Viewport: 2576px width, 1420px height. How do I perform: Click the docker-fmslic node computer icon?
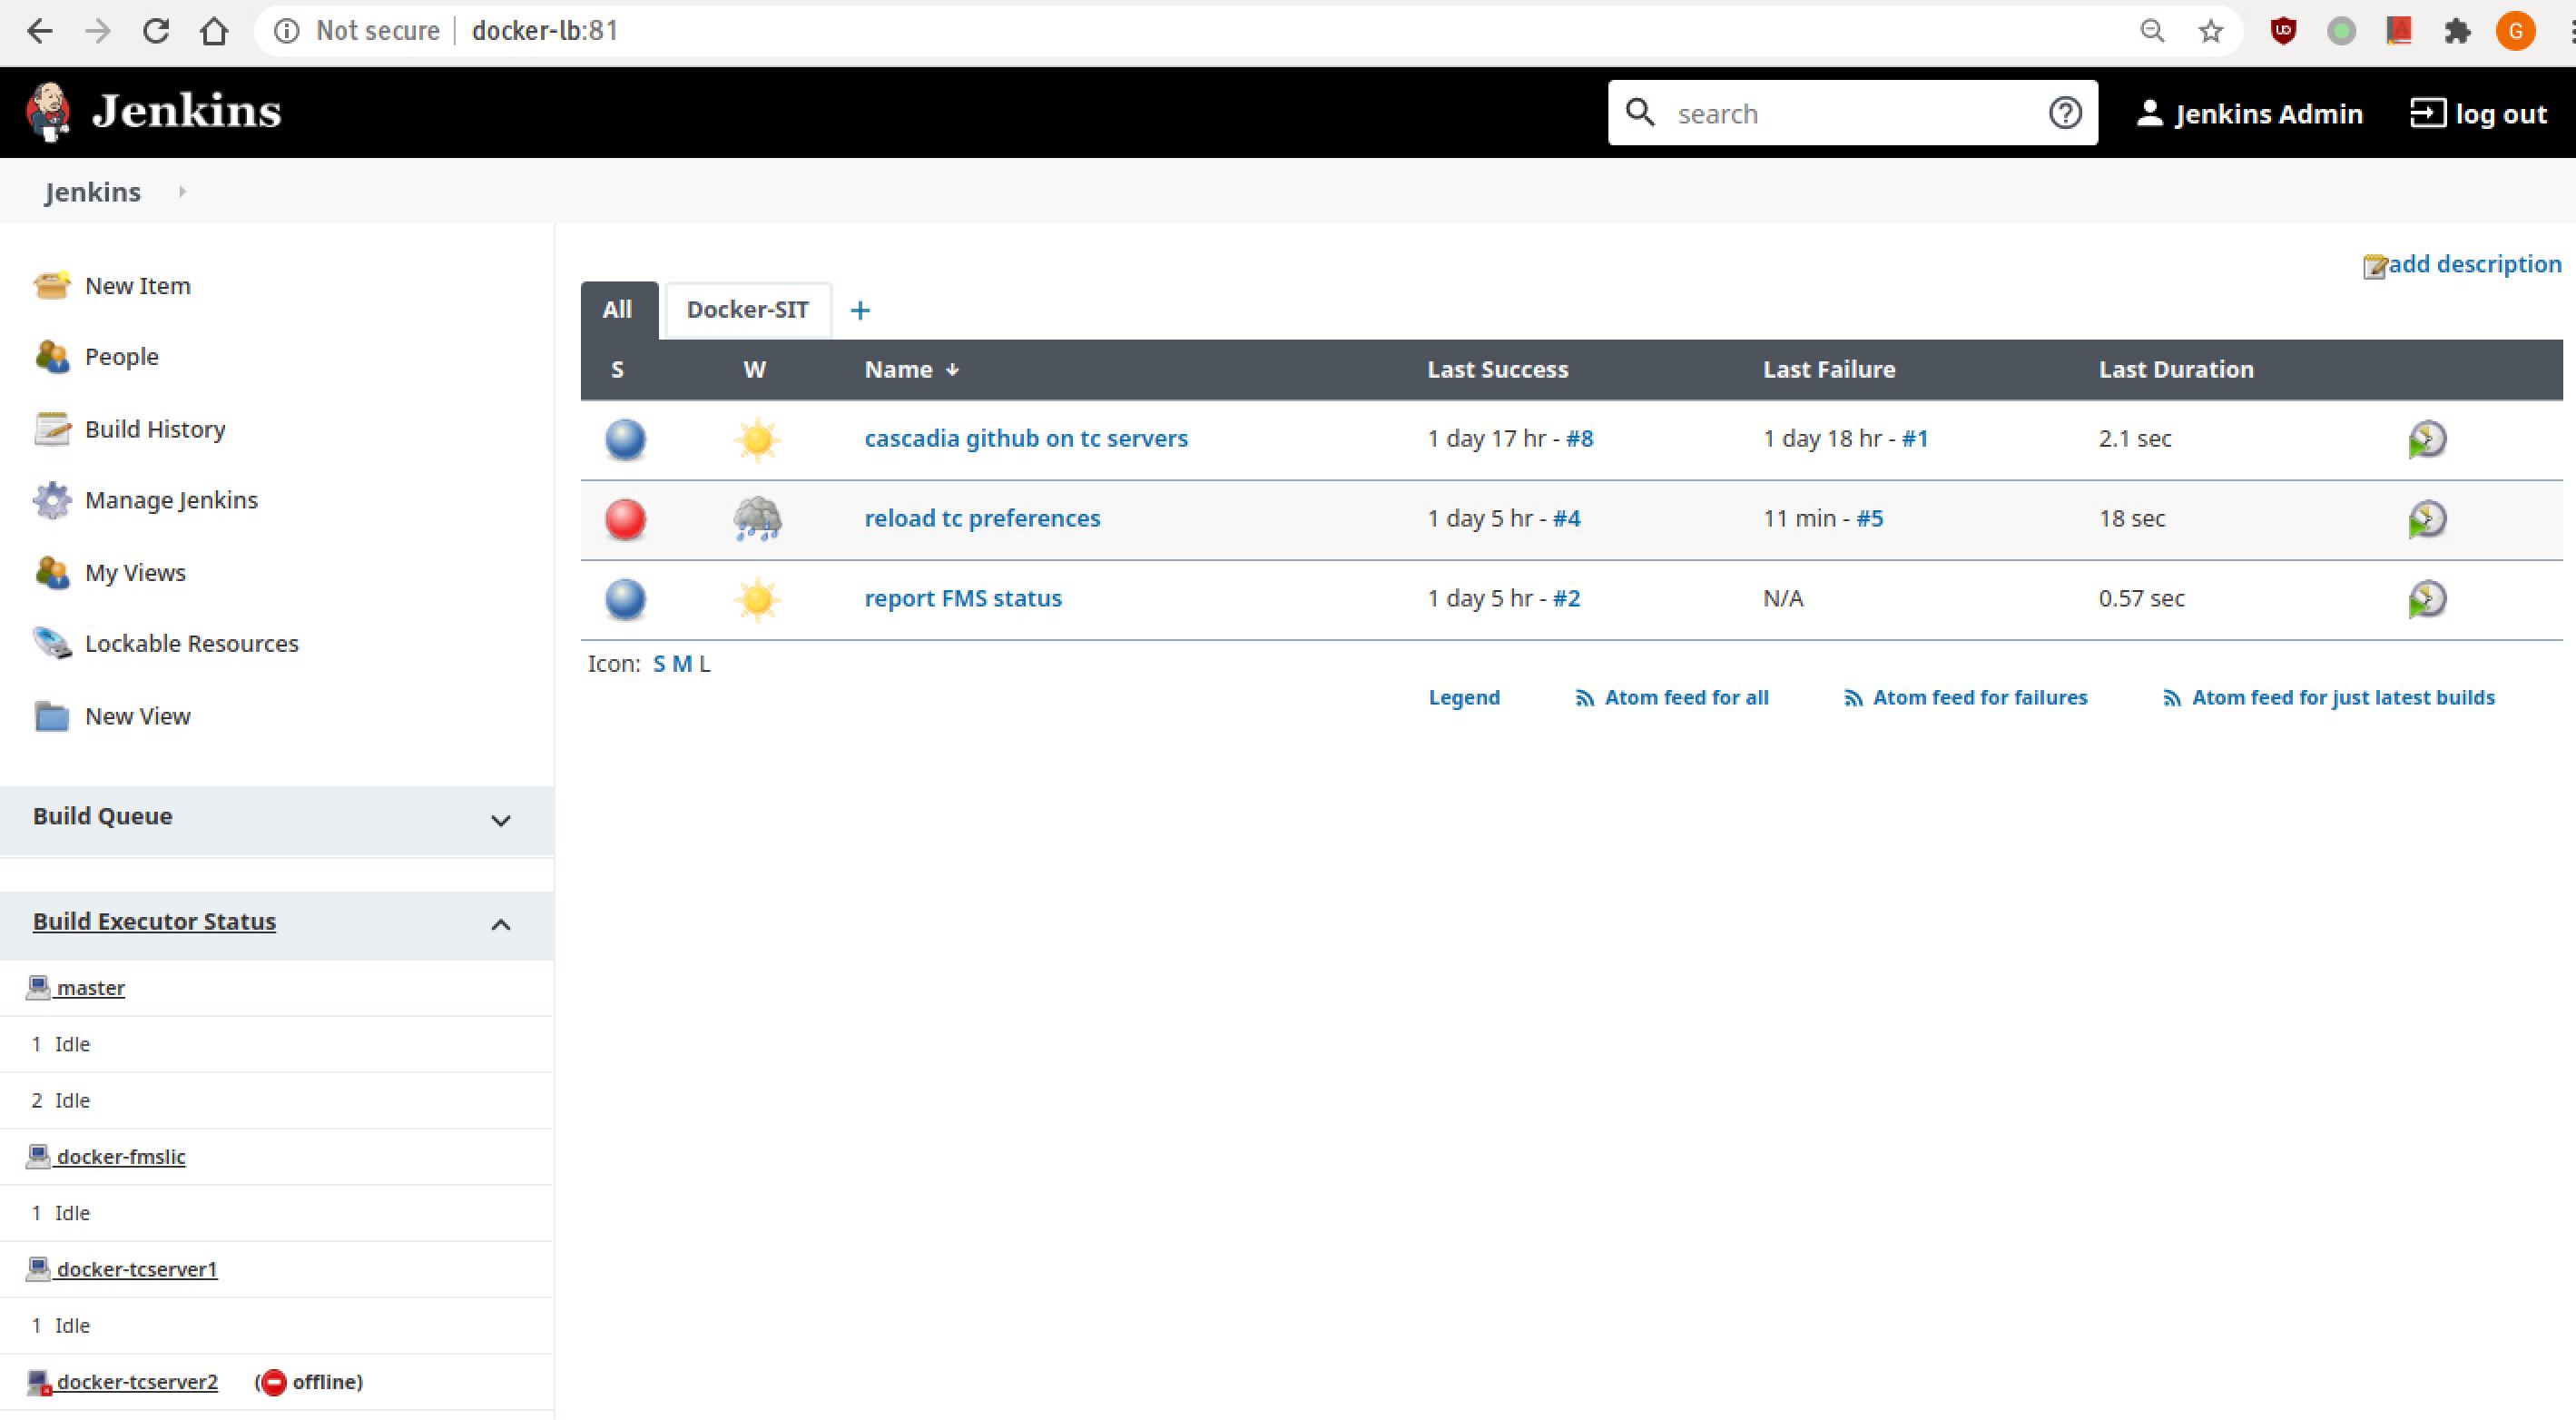pos(38,1157)
